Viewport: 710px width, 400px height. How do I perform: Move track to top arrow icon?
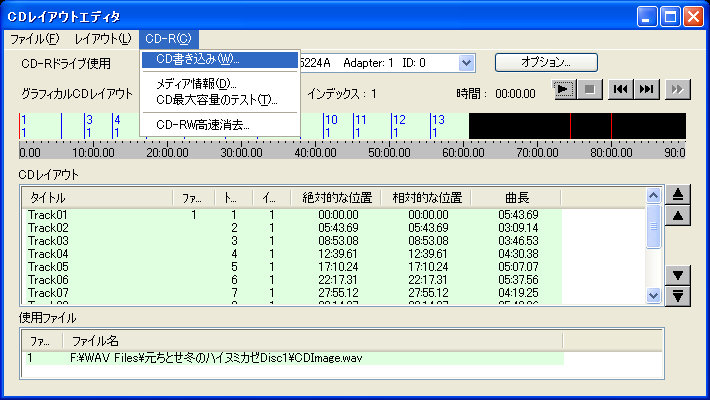(x=678, y=195)
